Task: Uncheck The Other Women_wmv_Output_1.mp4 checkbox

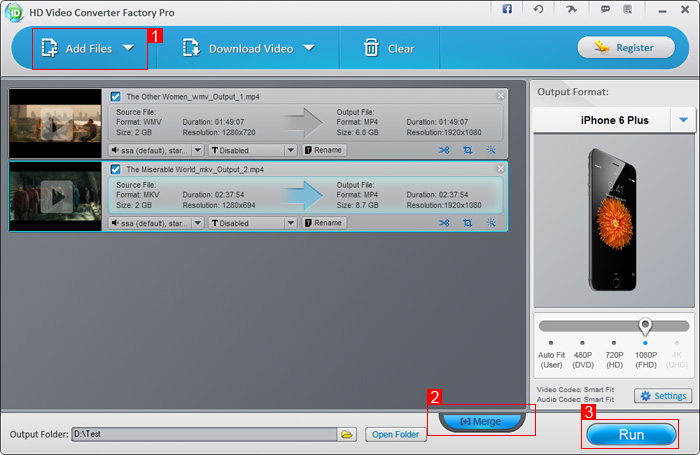Action: pos(116,96)
